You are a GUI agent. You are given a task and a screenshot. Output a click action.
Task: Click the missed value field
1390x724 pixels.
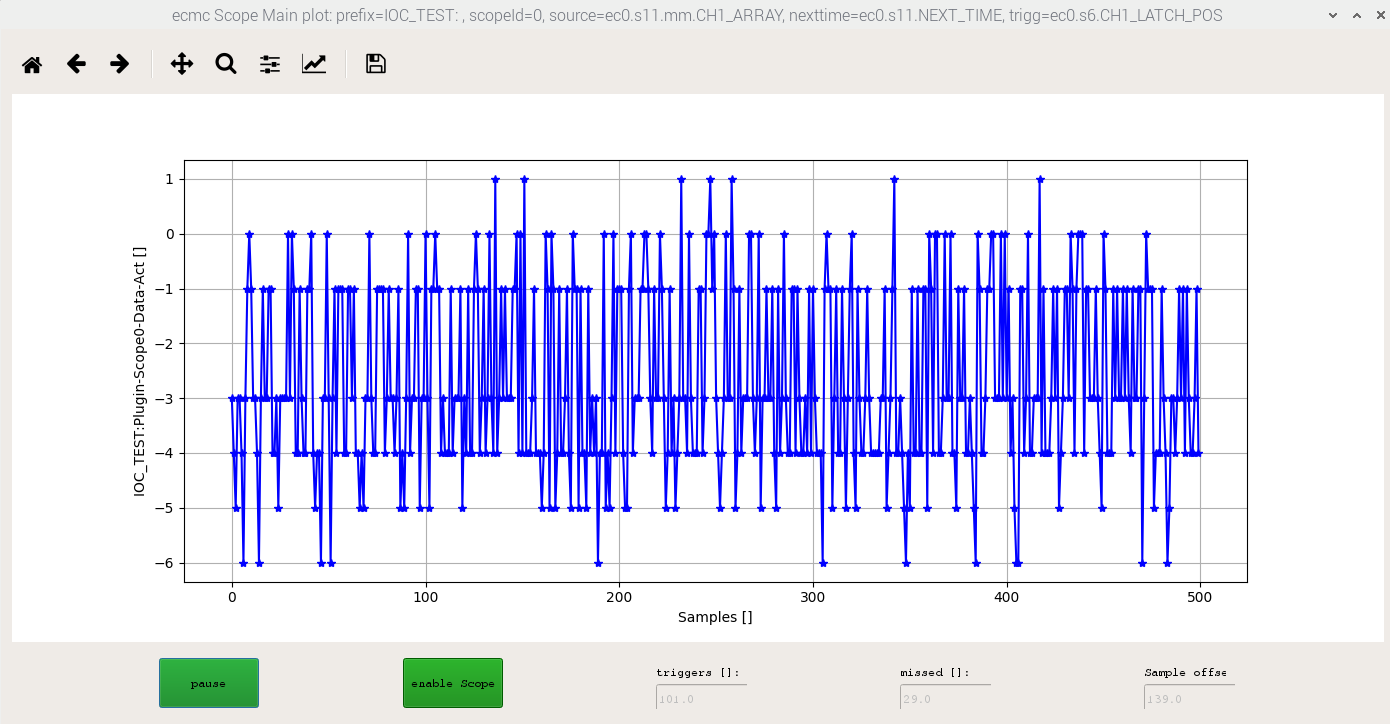click(945, 698)
